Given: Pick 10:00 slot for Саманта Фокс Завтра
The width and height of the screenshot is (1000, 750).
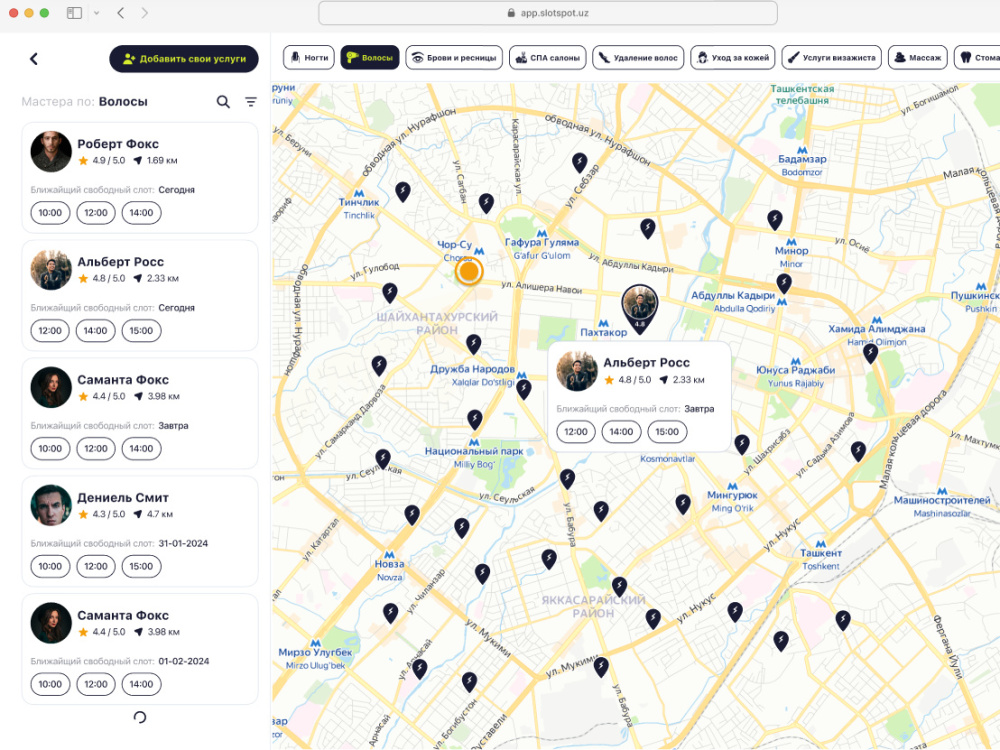Looking at the screenshot, I should coord(50,448).
